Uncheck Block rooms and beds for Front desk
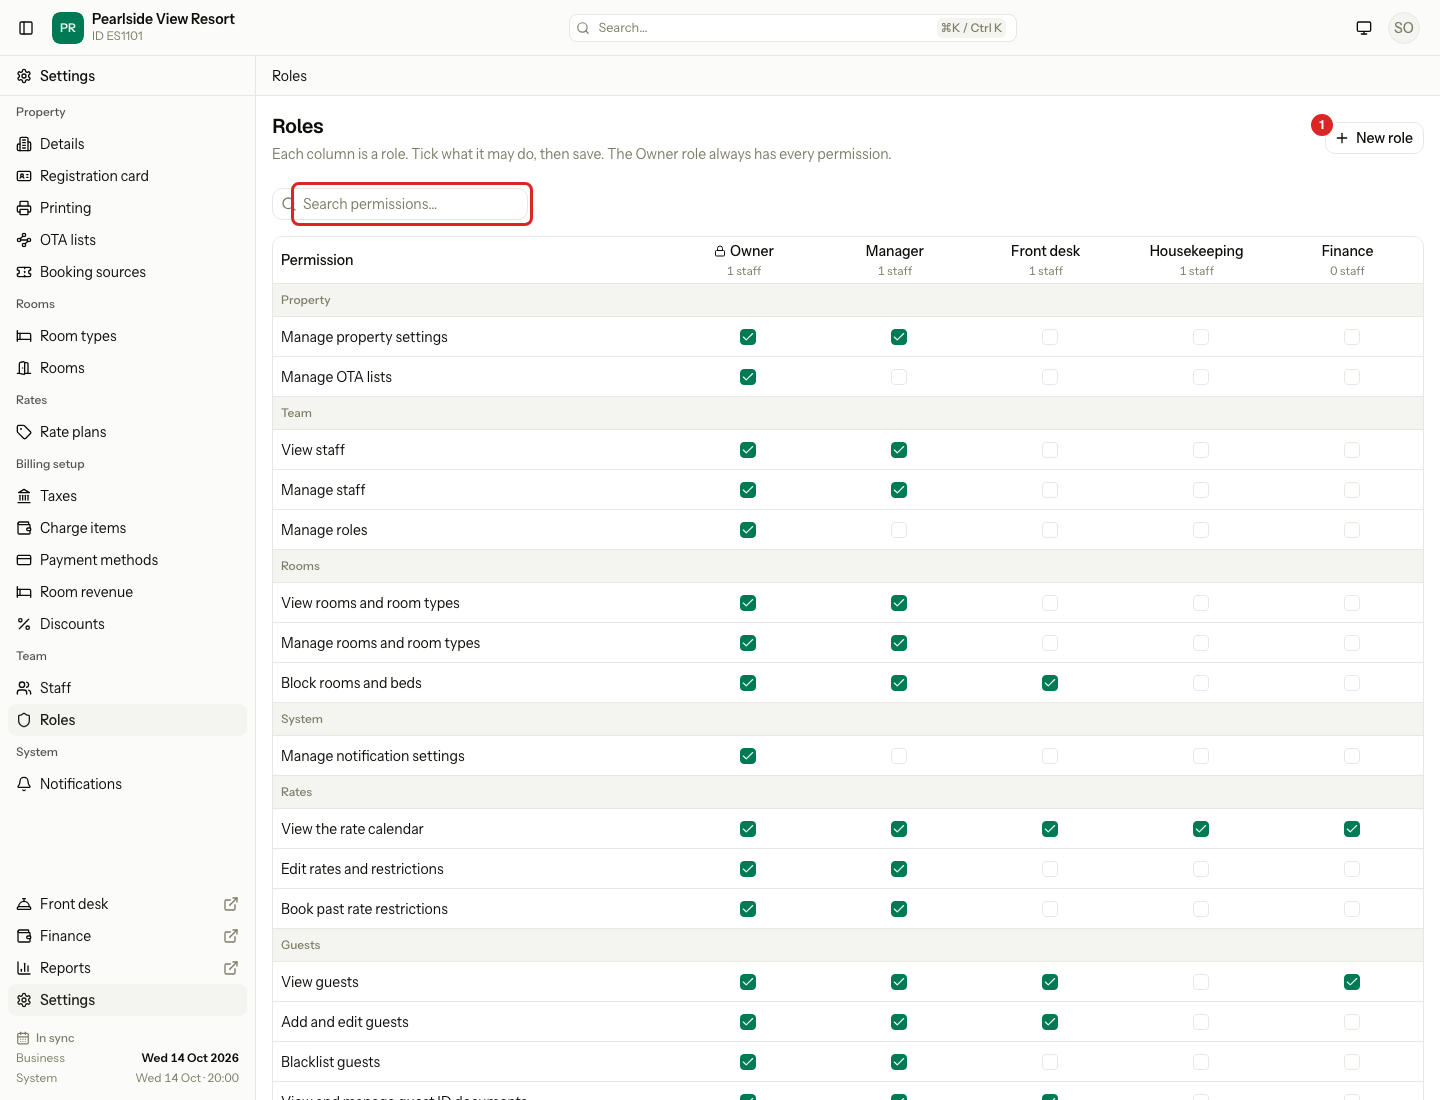1440x1100 pixels. pos(1050,683)
